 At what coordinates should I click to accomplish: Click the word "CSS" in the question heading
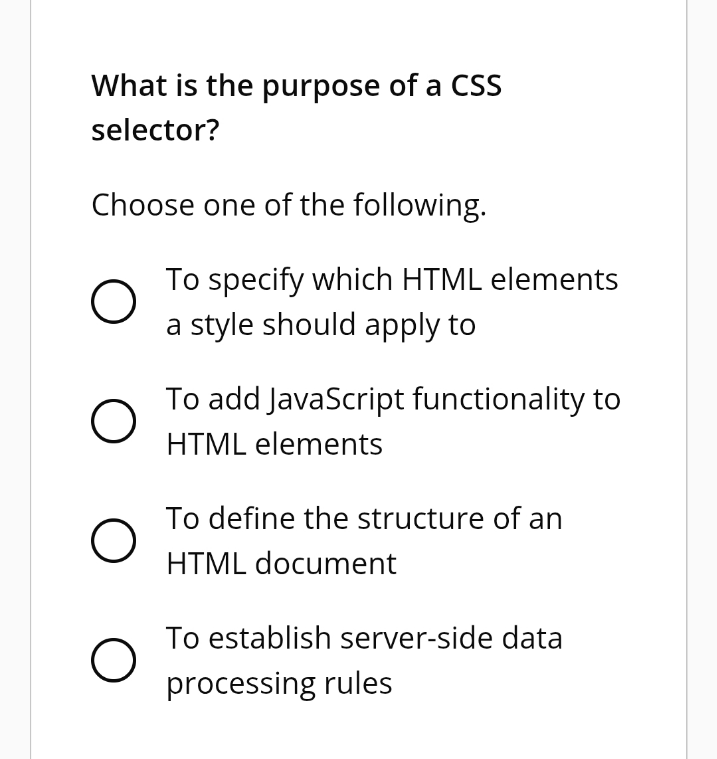click(476, 86)
